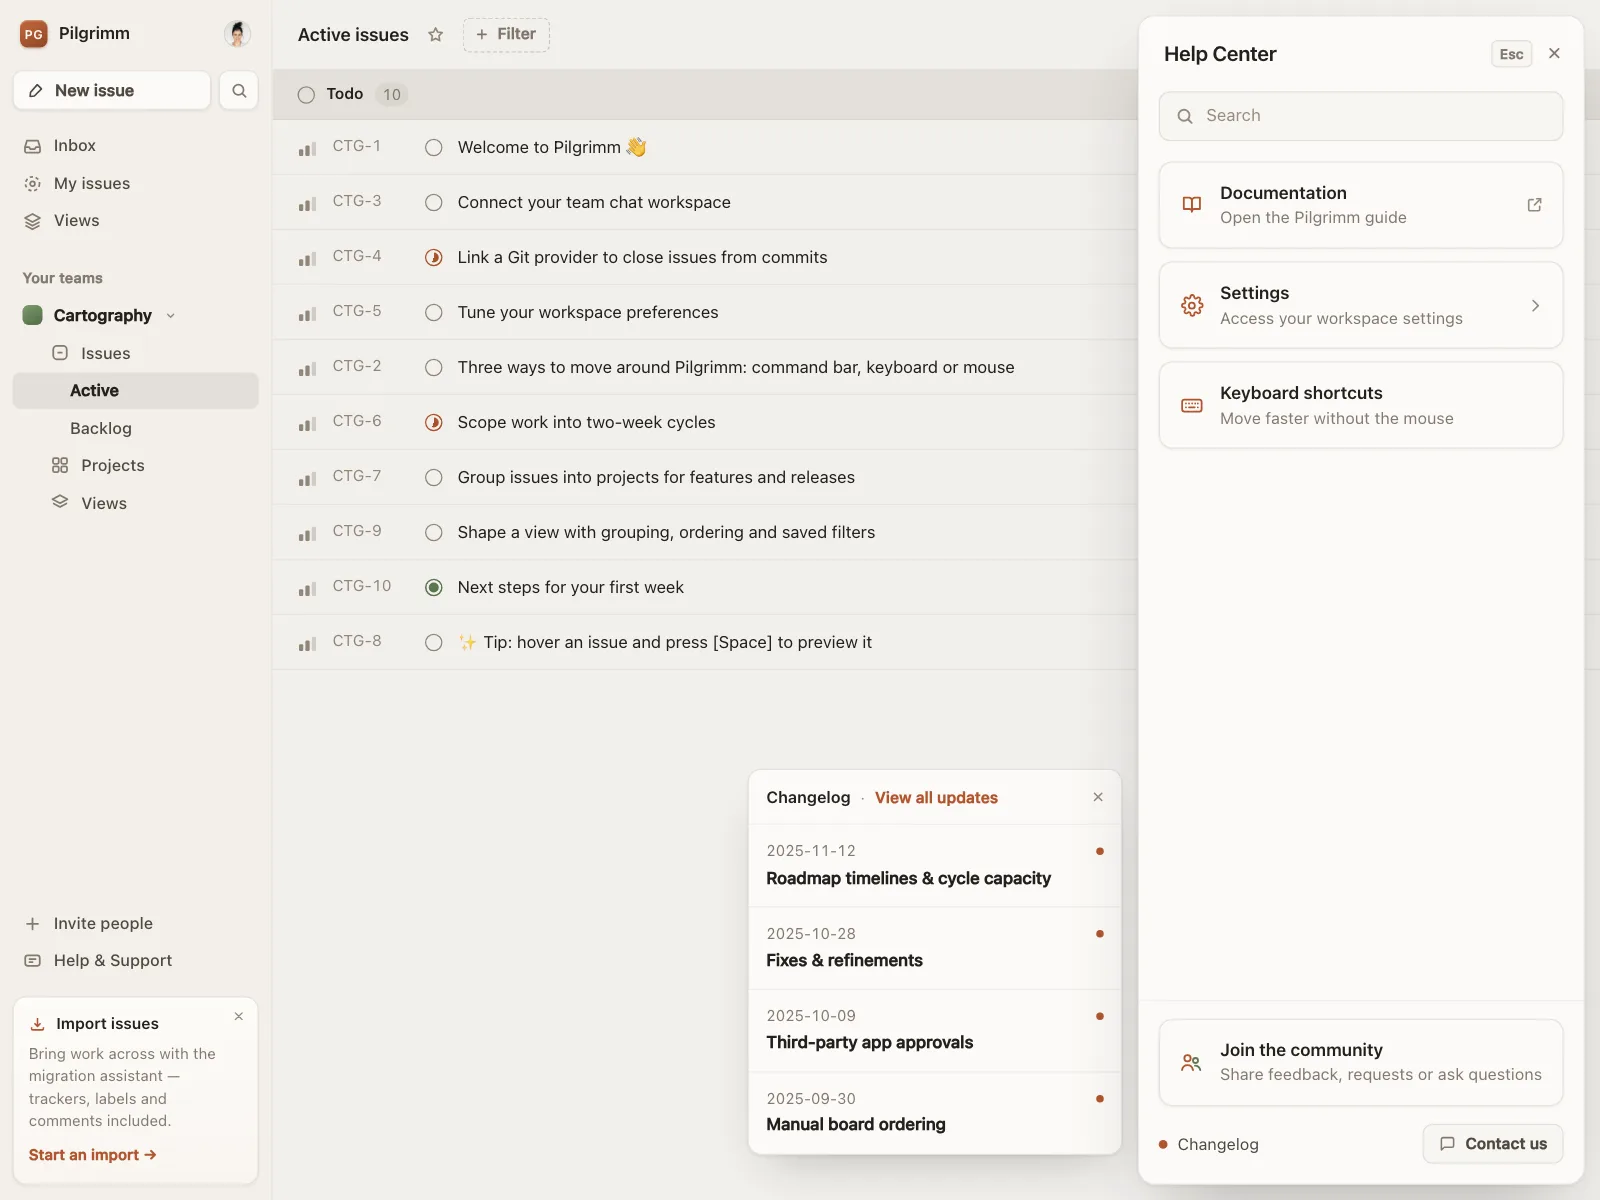Dismiss the Import issues card
1600x1200 pixels.
coord(238,1016)
